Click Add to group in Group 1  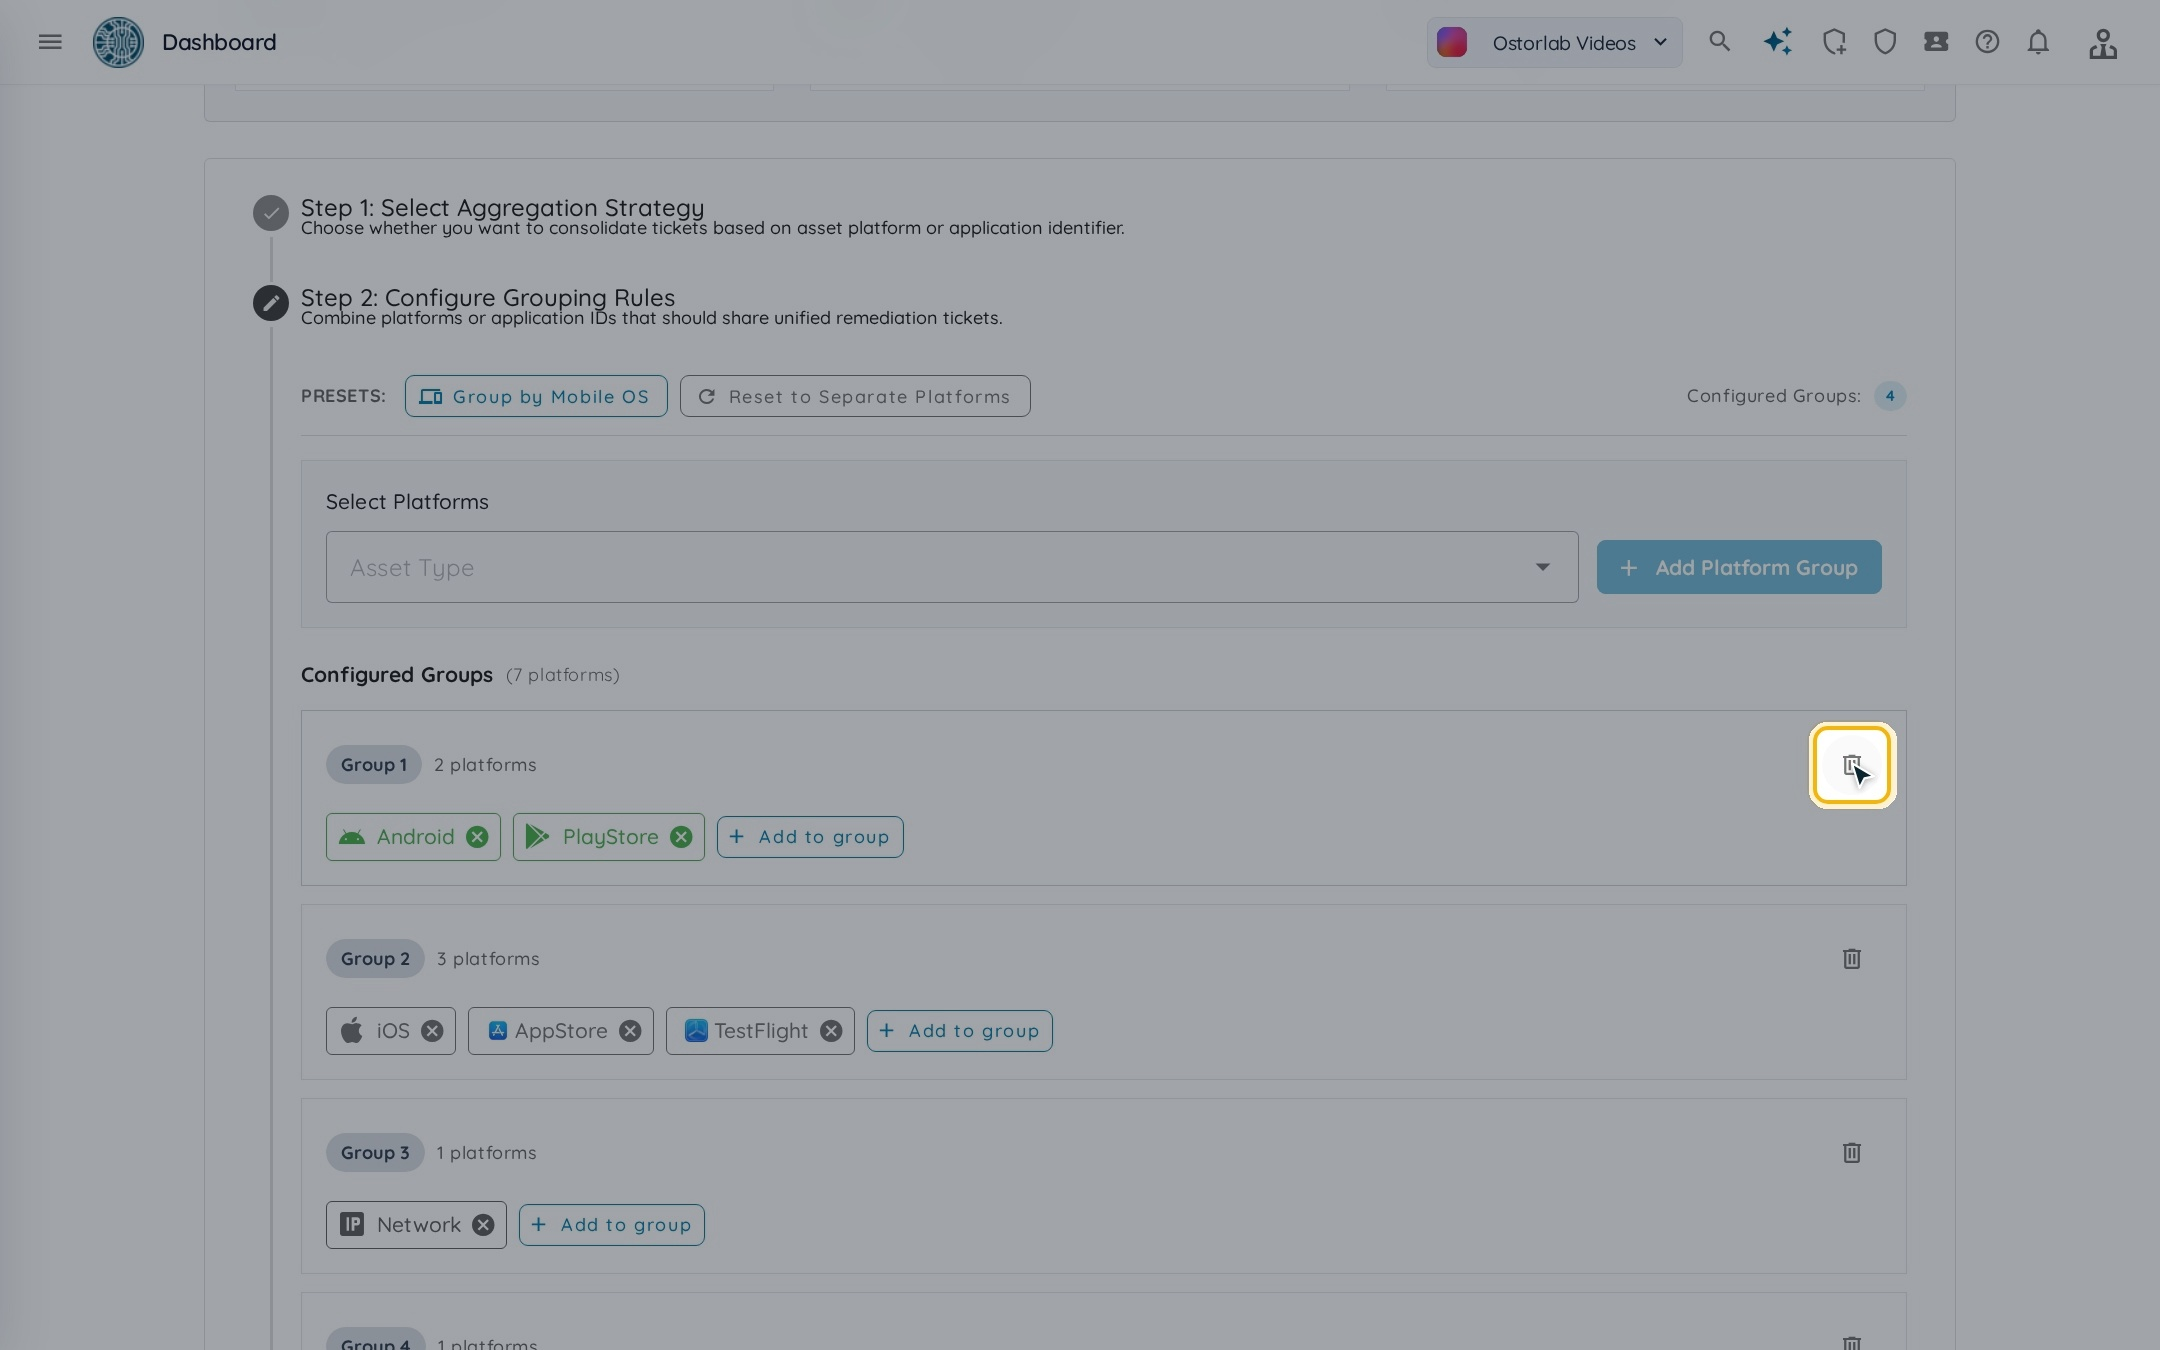tap(810, 837)
